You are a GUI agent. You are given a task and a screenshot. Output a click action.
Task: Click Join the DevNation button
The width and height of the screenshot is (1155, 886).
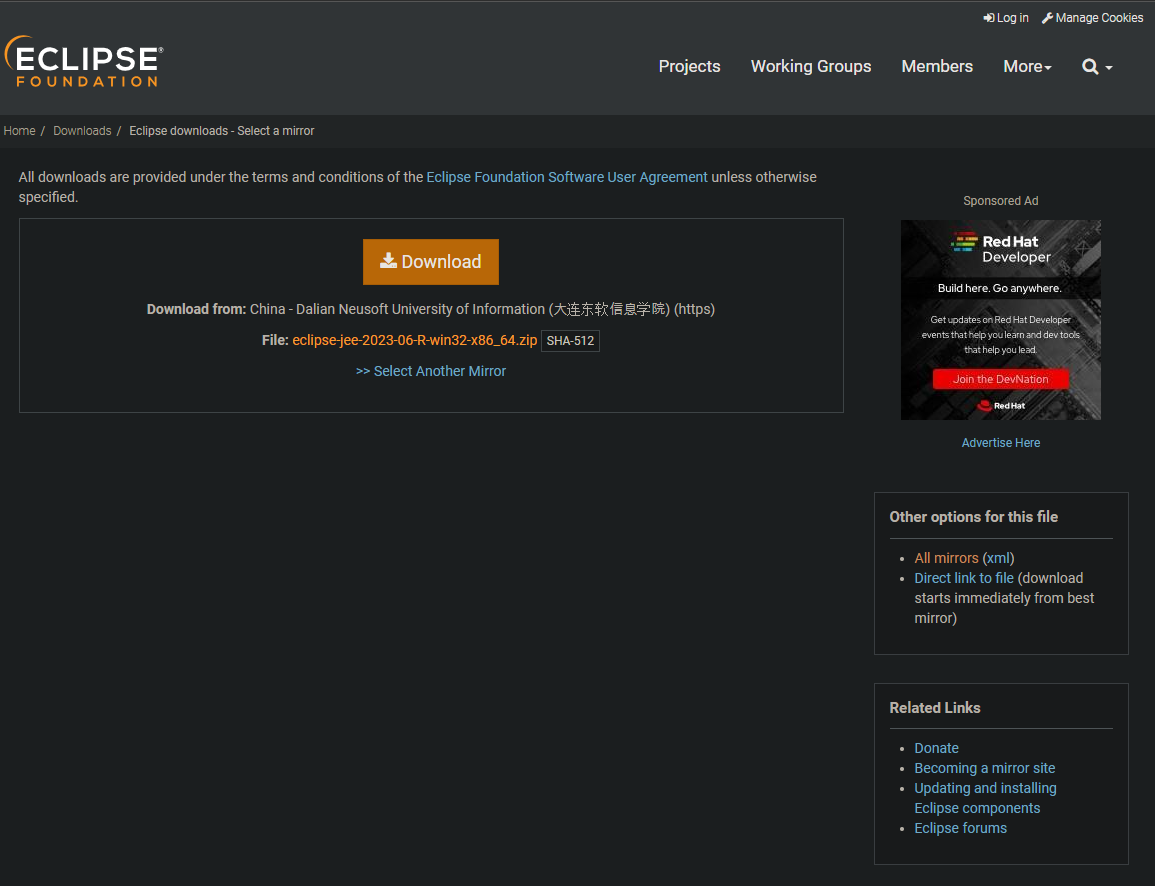(1000, 379)
